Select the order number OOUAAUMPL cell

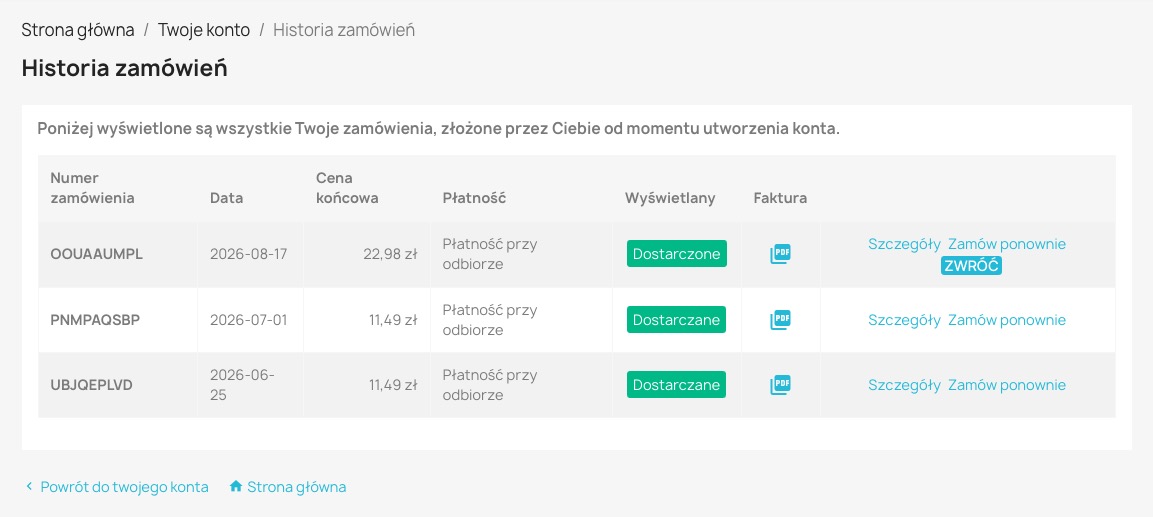coord(118,254)
